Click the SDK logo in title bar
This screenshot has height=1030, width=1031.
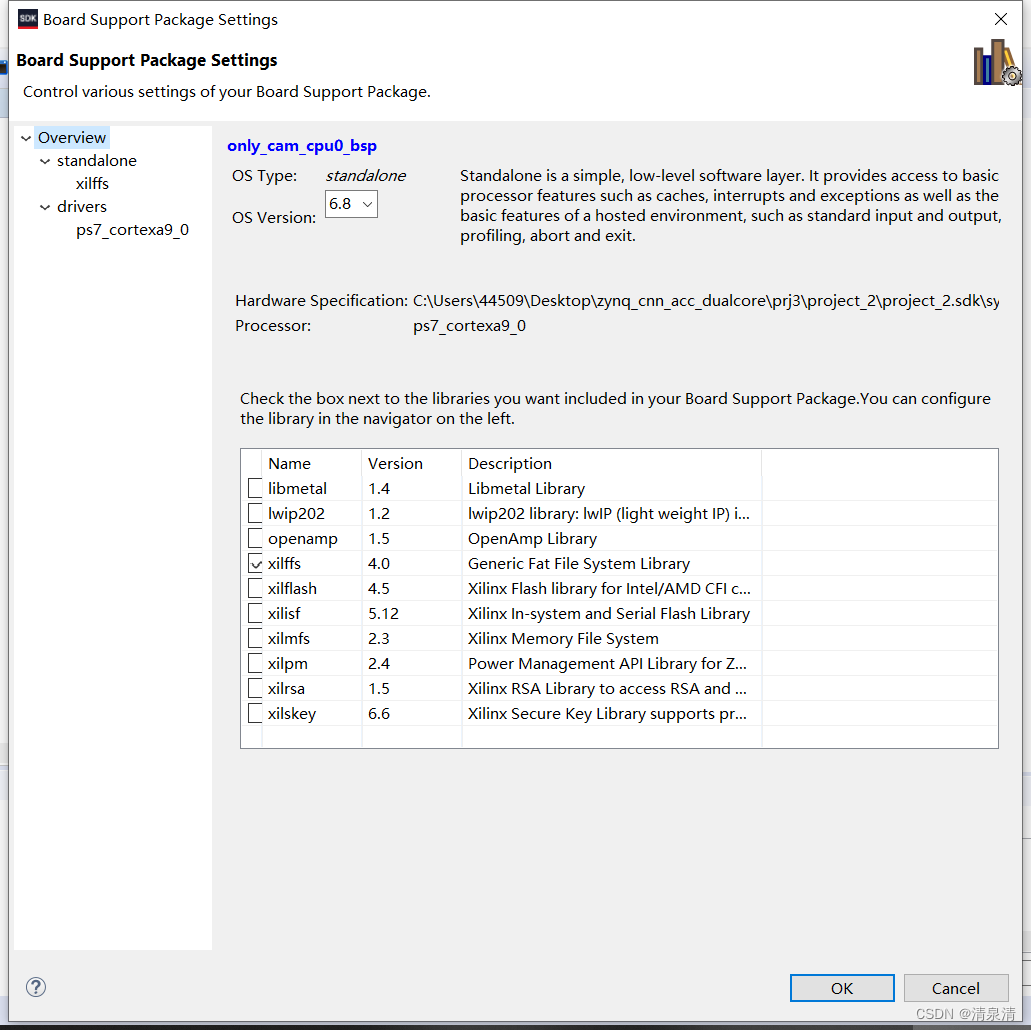(28, 19)
